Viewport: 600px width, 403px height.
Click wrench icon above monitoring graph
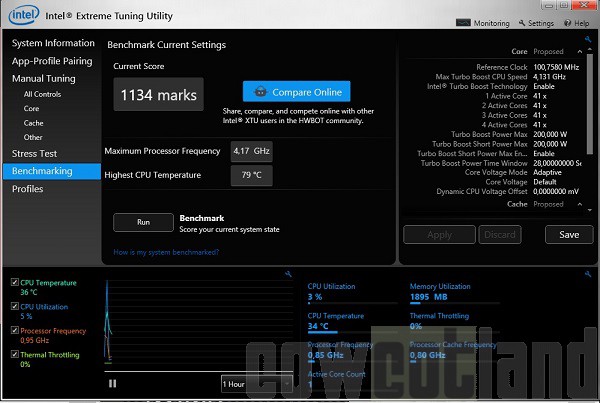288,274
